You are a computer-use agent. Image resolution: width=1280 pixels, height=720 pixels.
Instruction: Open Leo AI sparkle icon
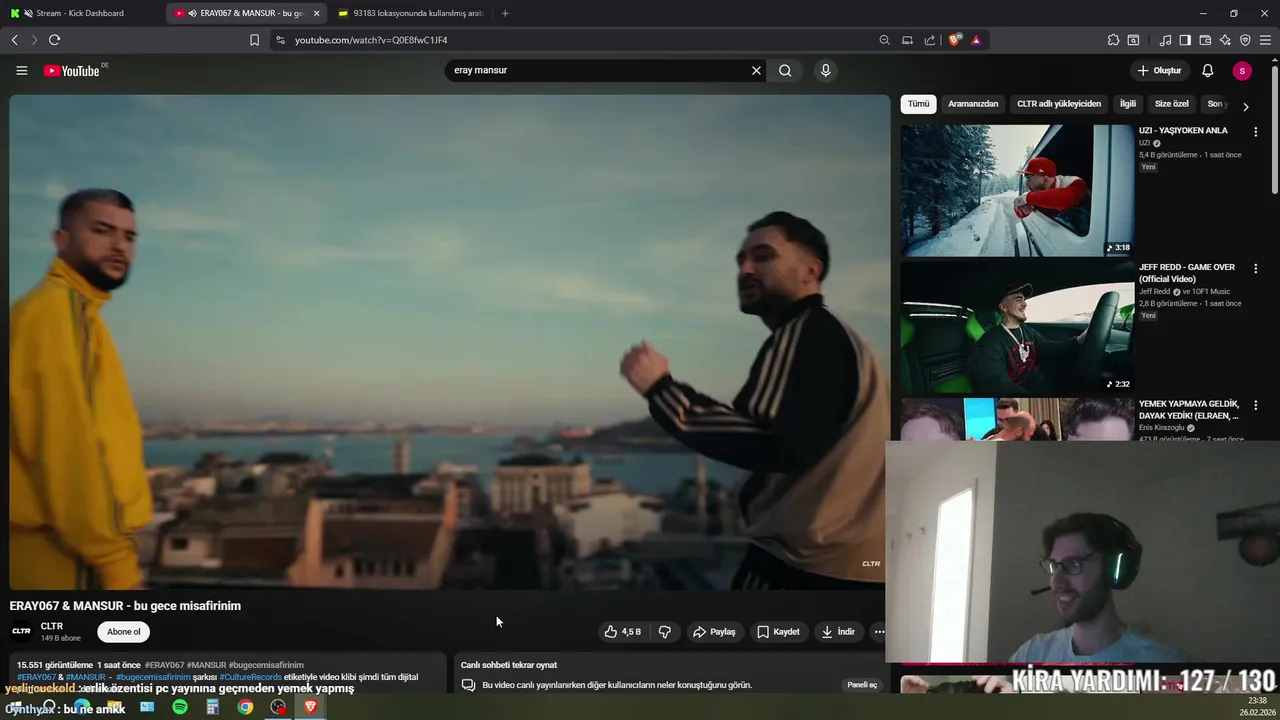click(x=1225, y=40)
